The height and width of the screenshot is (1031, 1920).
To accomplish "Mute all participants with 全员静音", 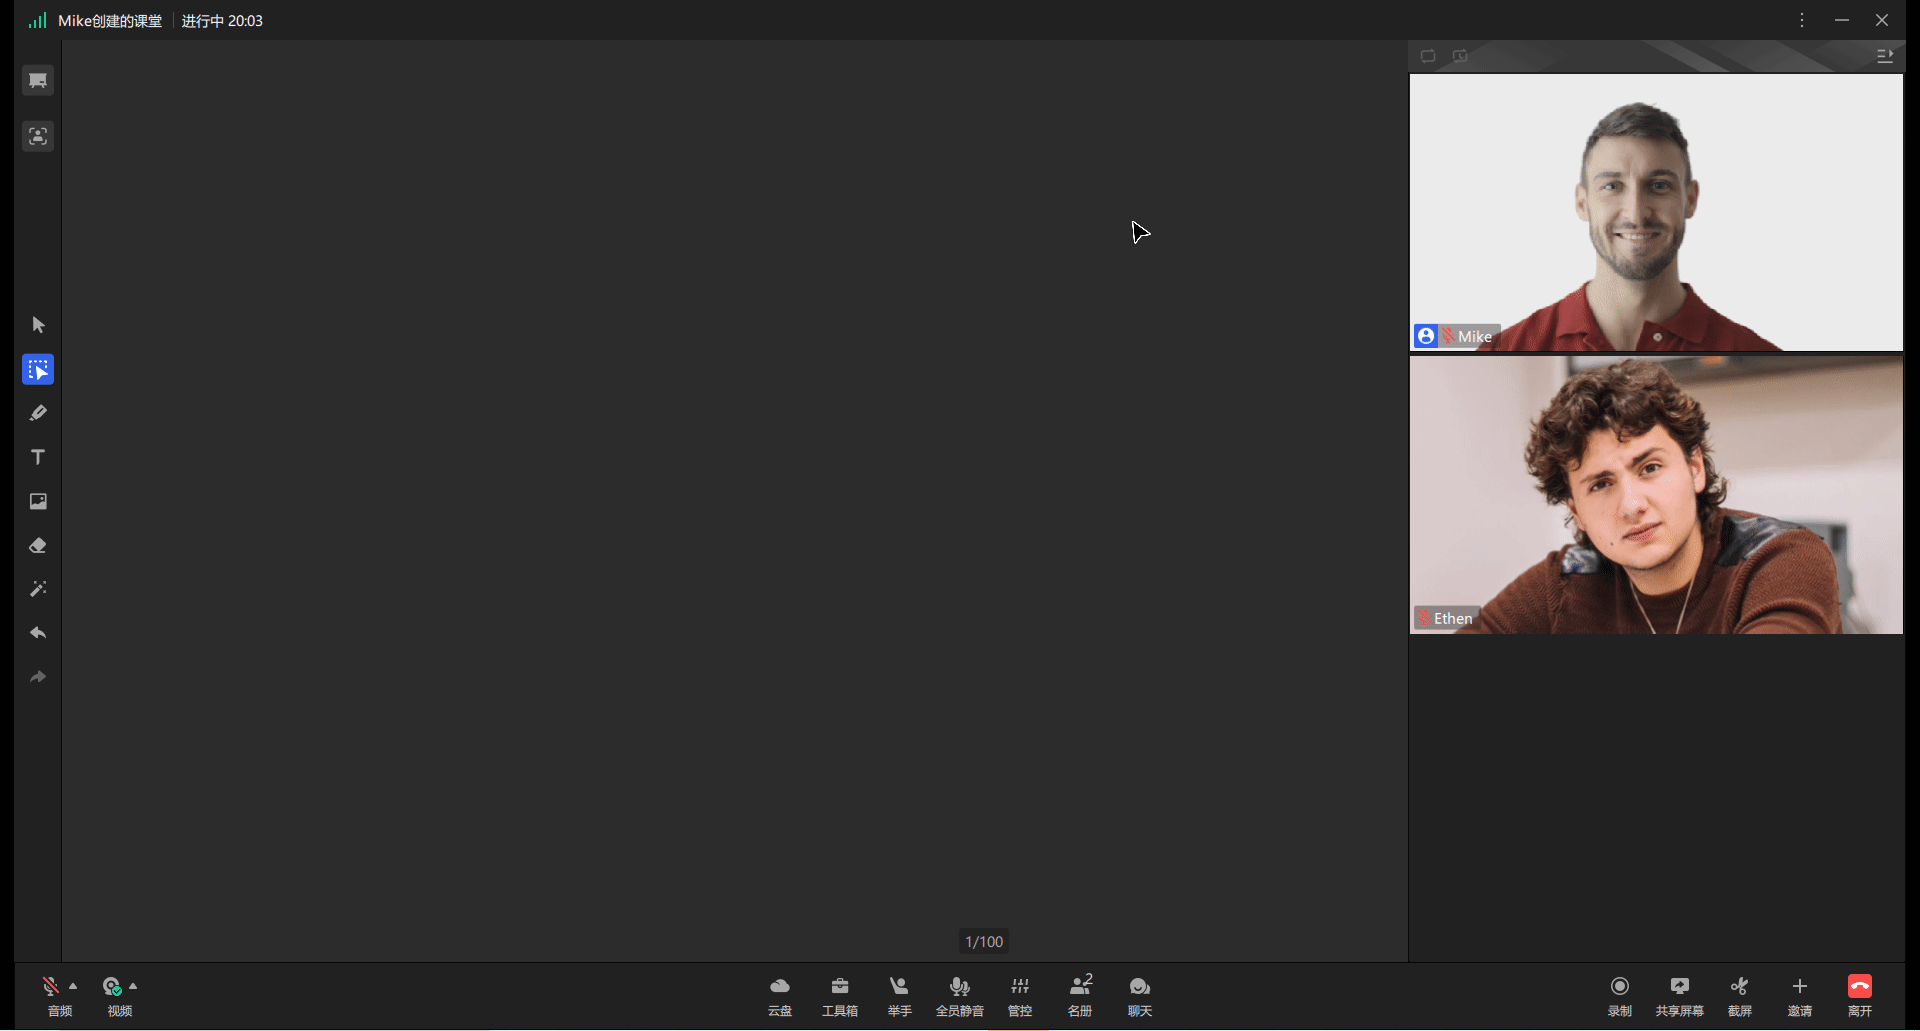I will [x=960, y=996].
